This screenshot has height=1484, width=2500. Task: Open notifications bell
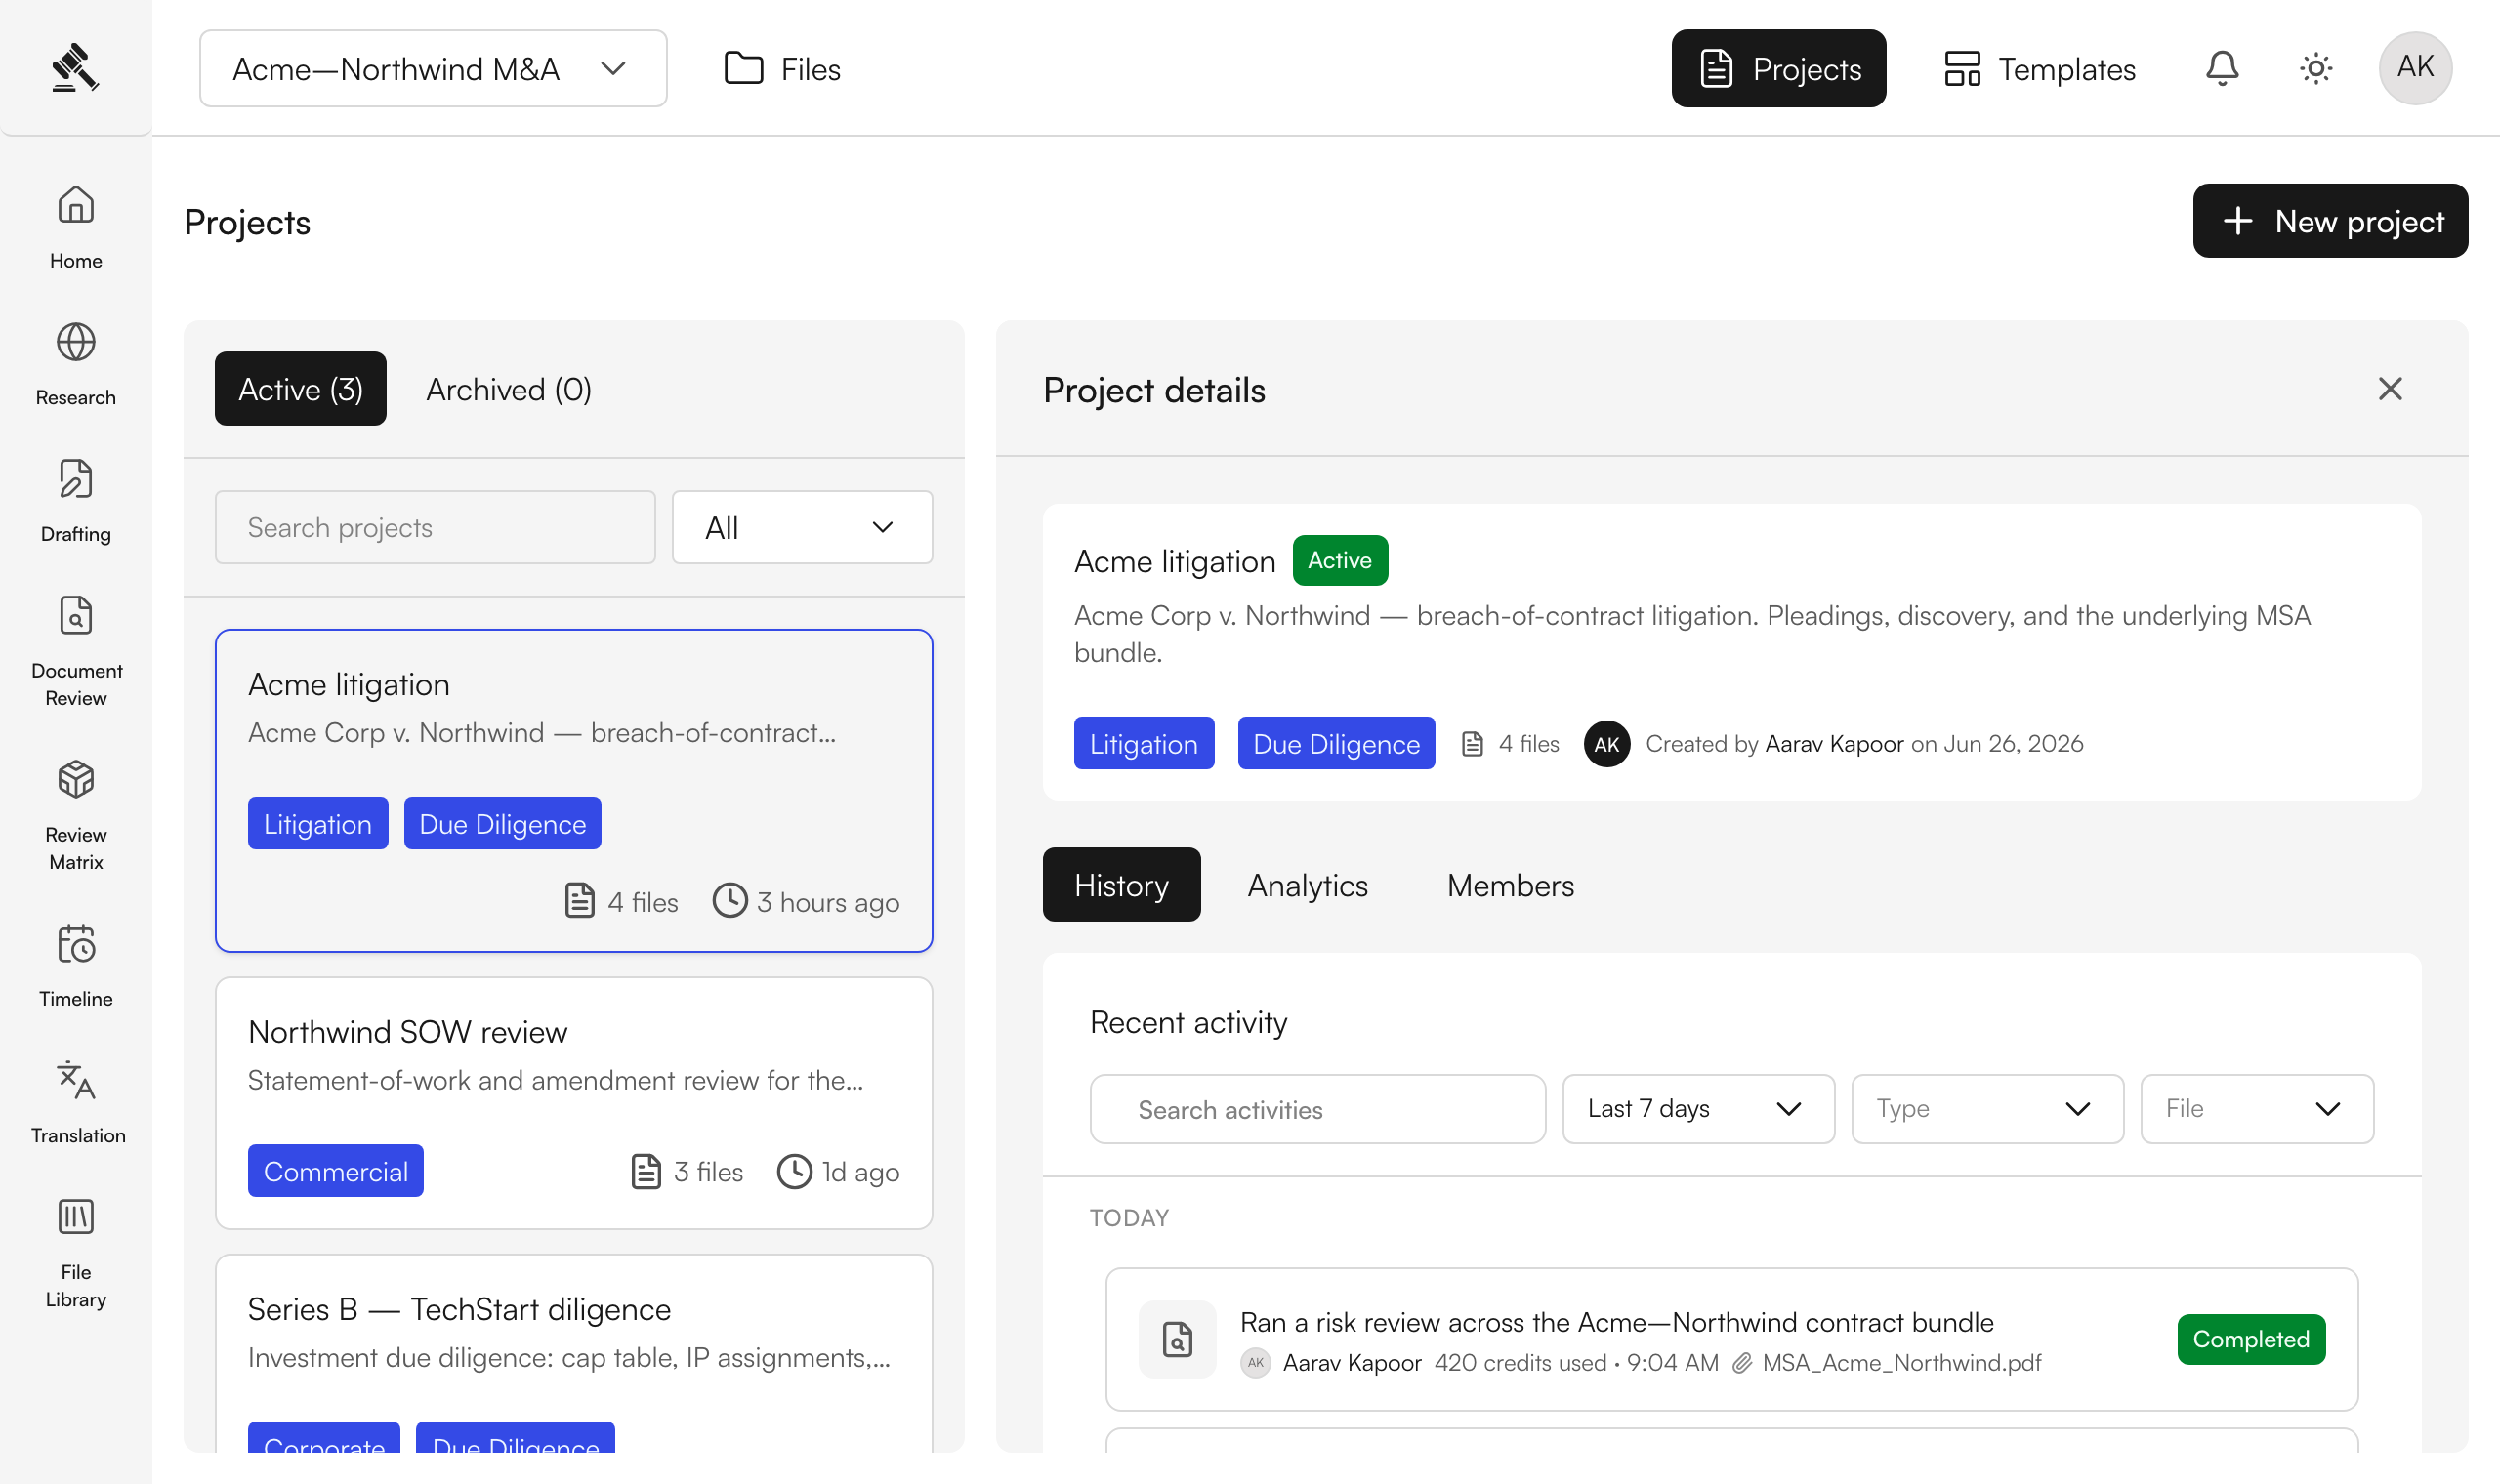pyautogui.click(x=2222, y=68)
